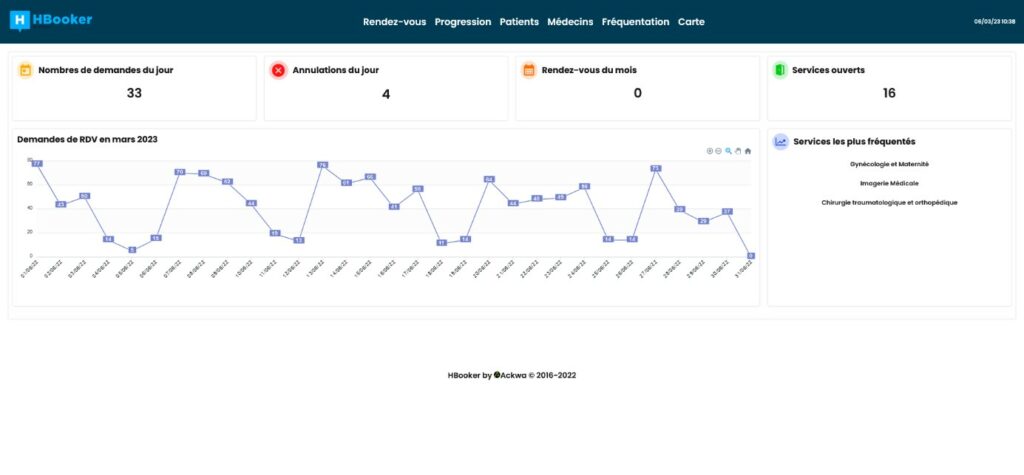Click the most frequented services chart icon
The image size is (1024, 475).
(x=780, y=142)
